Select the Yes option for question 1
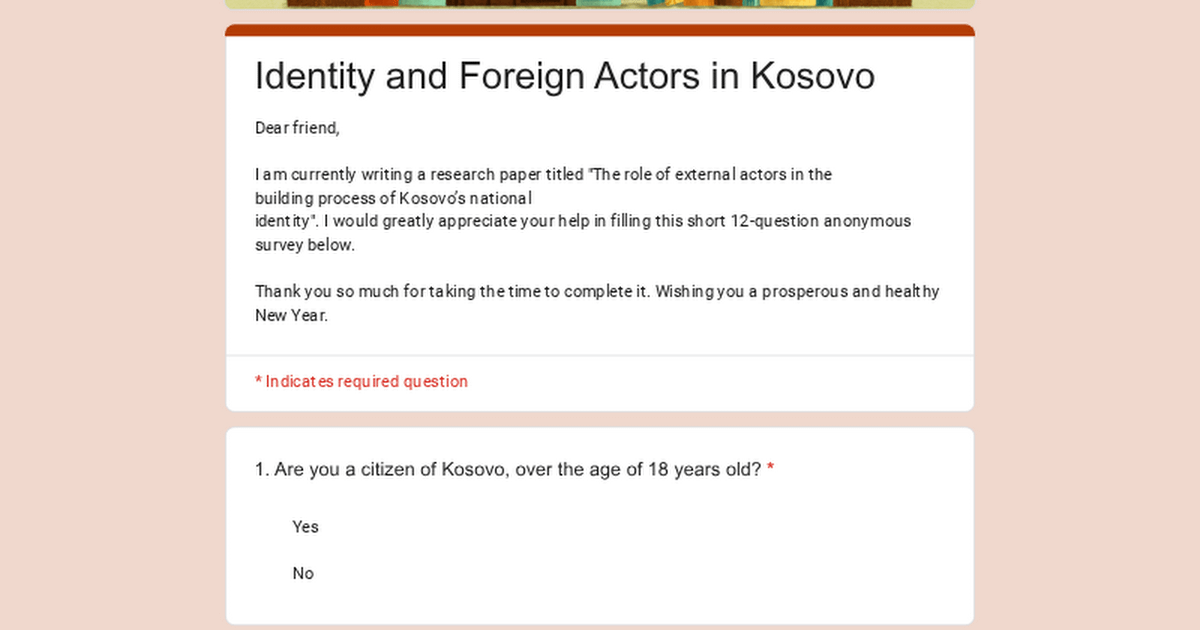The image size is (1200, 630). 305,527
